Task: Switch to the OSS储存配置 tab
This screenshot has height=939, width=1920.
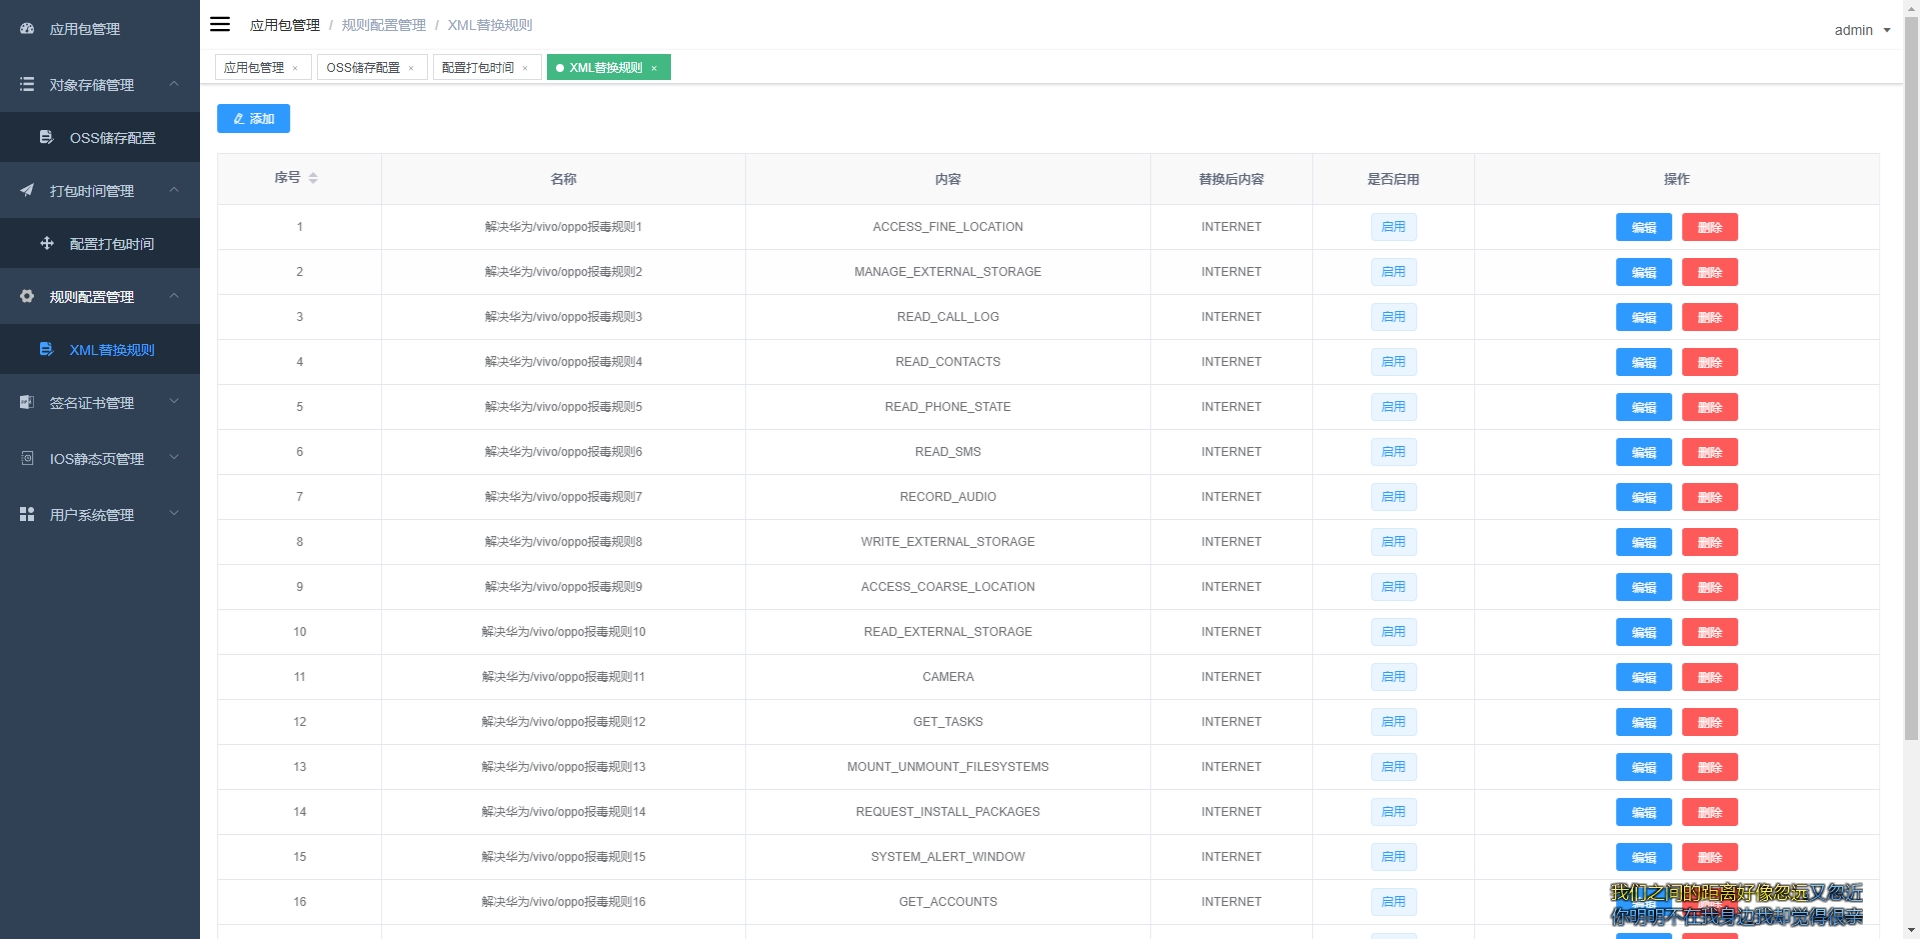Action: pyautogui.click(x=363, y=67)
